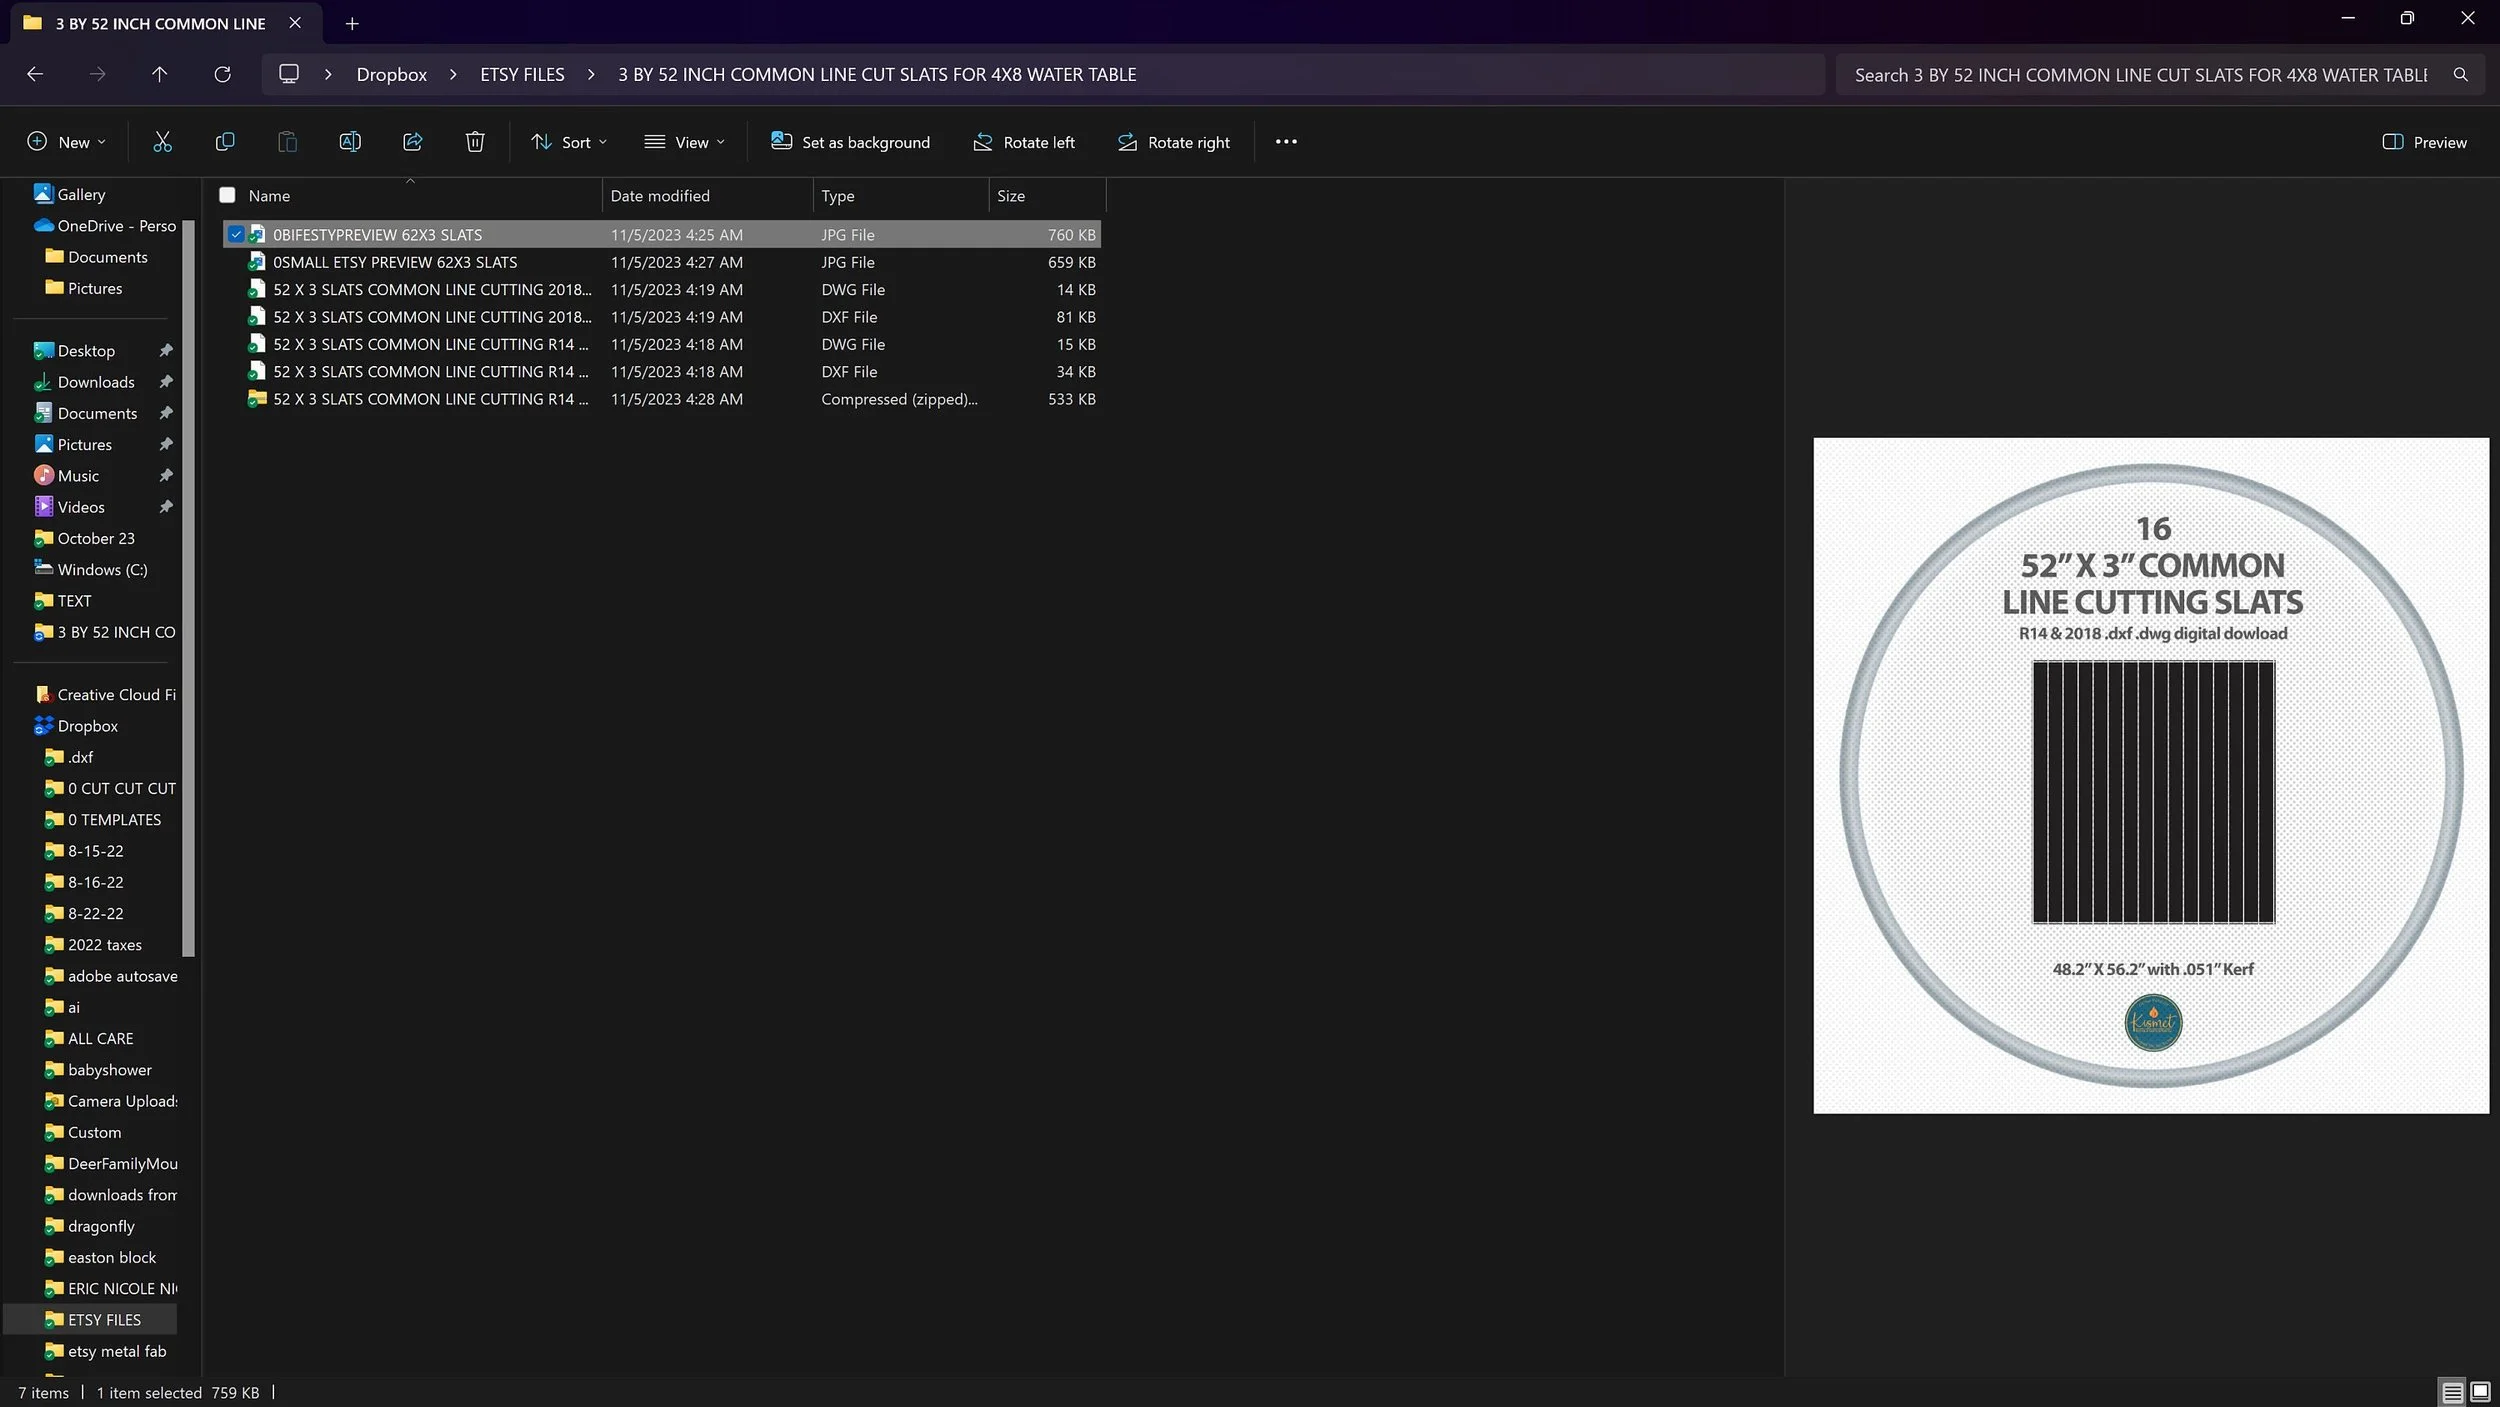Viewport: 2500px width, 1407px height.
Task: Open the See more options menu
Action: coord(1286,142)
